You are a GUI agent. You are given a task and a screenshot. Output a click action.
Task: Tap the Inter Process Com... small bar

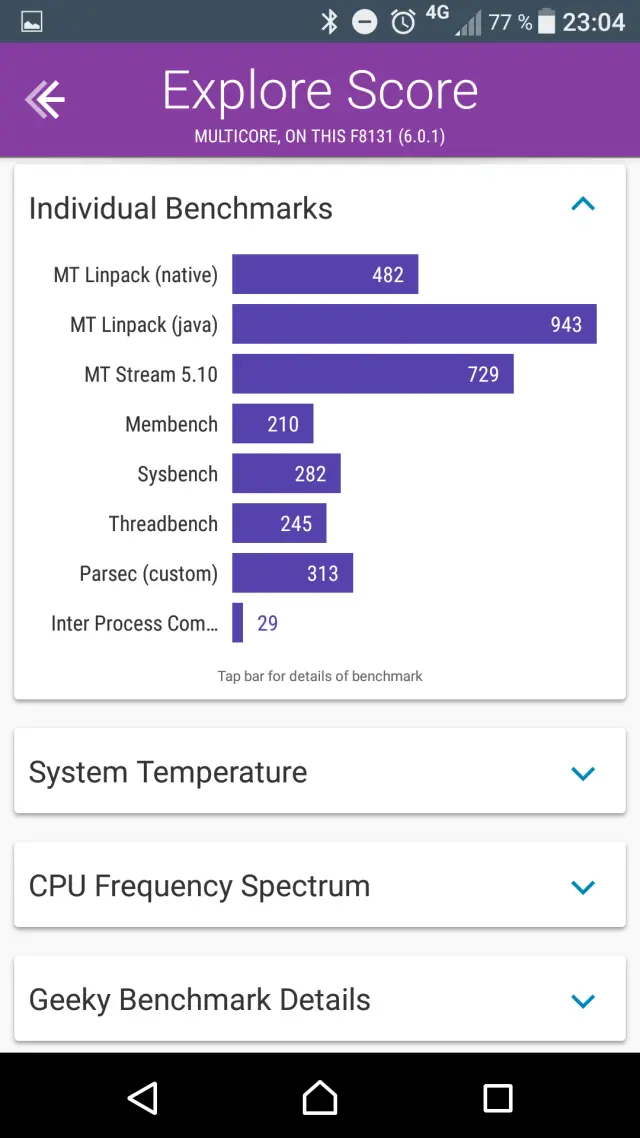(x=238, y=623)
